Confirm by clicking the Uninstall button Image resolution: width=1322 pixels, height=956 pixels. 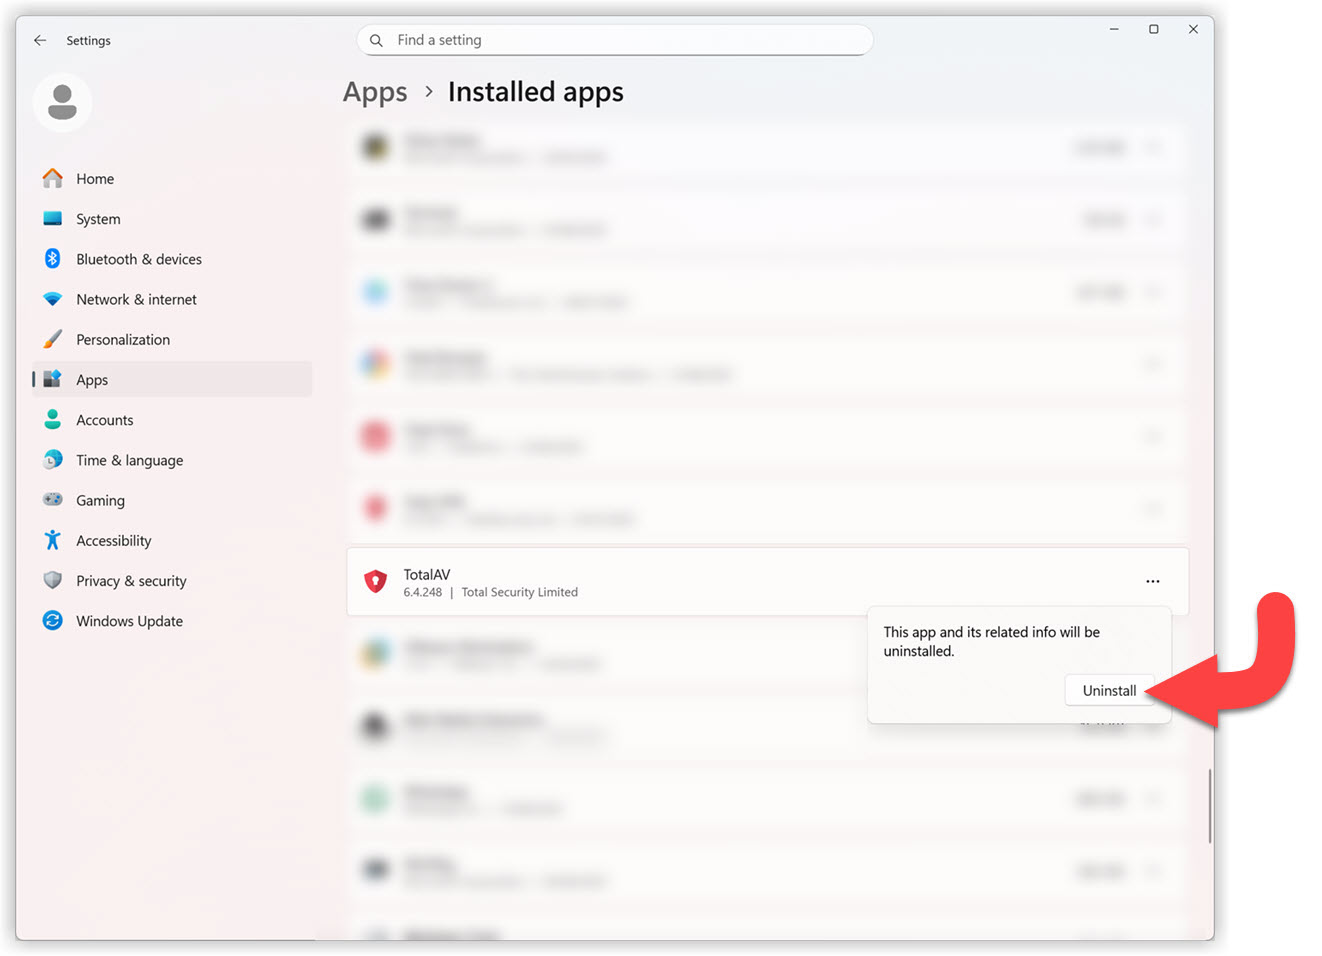coord(1108,691)
